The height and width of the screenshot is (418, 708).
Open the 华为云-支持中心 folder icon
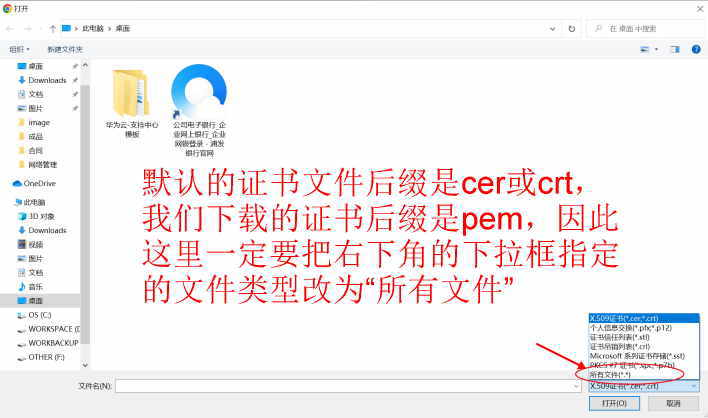click(x=131, y=93)
